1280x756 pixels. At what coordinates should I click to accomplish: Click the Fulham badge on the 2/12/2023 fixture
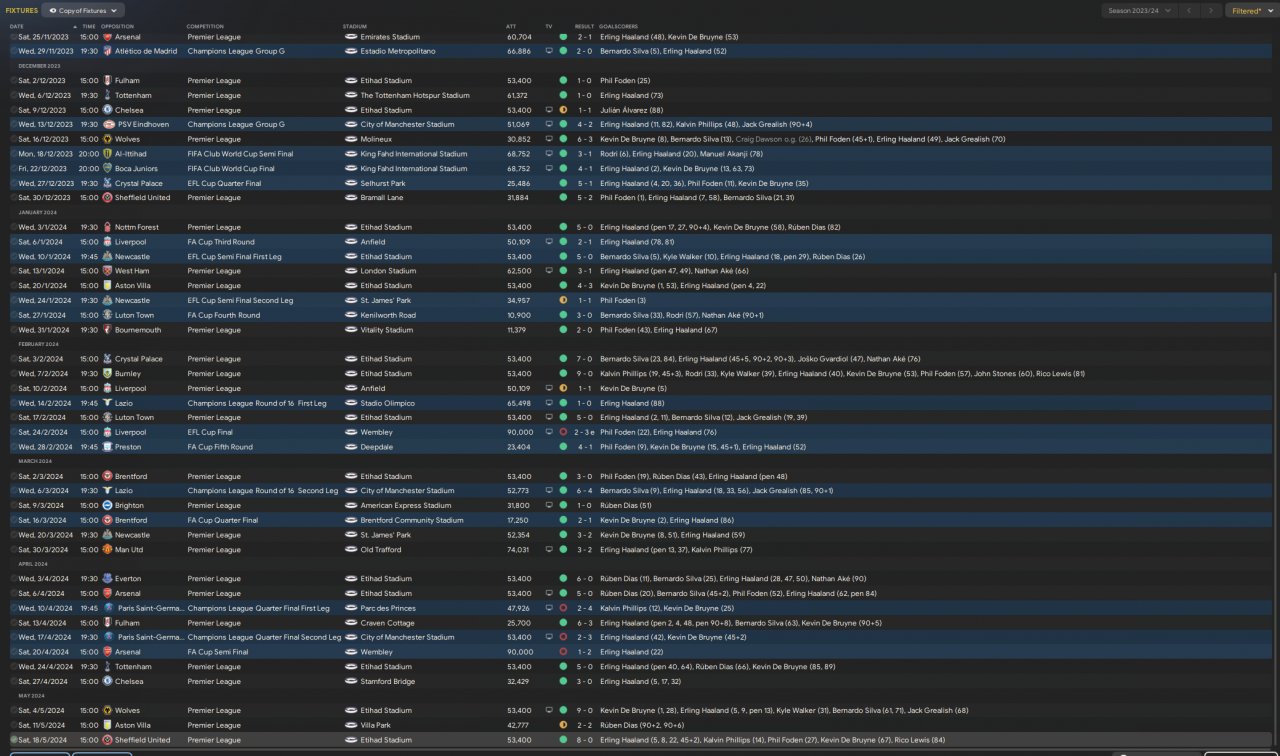tap(107, 81)
